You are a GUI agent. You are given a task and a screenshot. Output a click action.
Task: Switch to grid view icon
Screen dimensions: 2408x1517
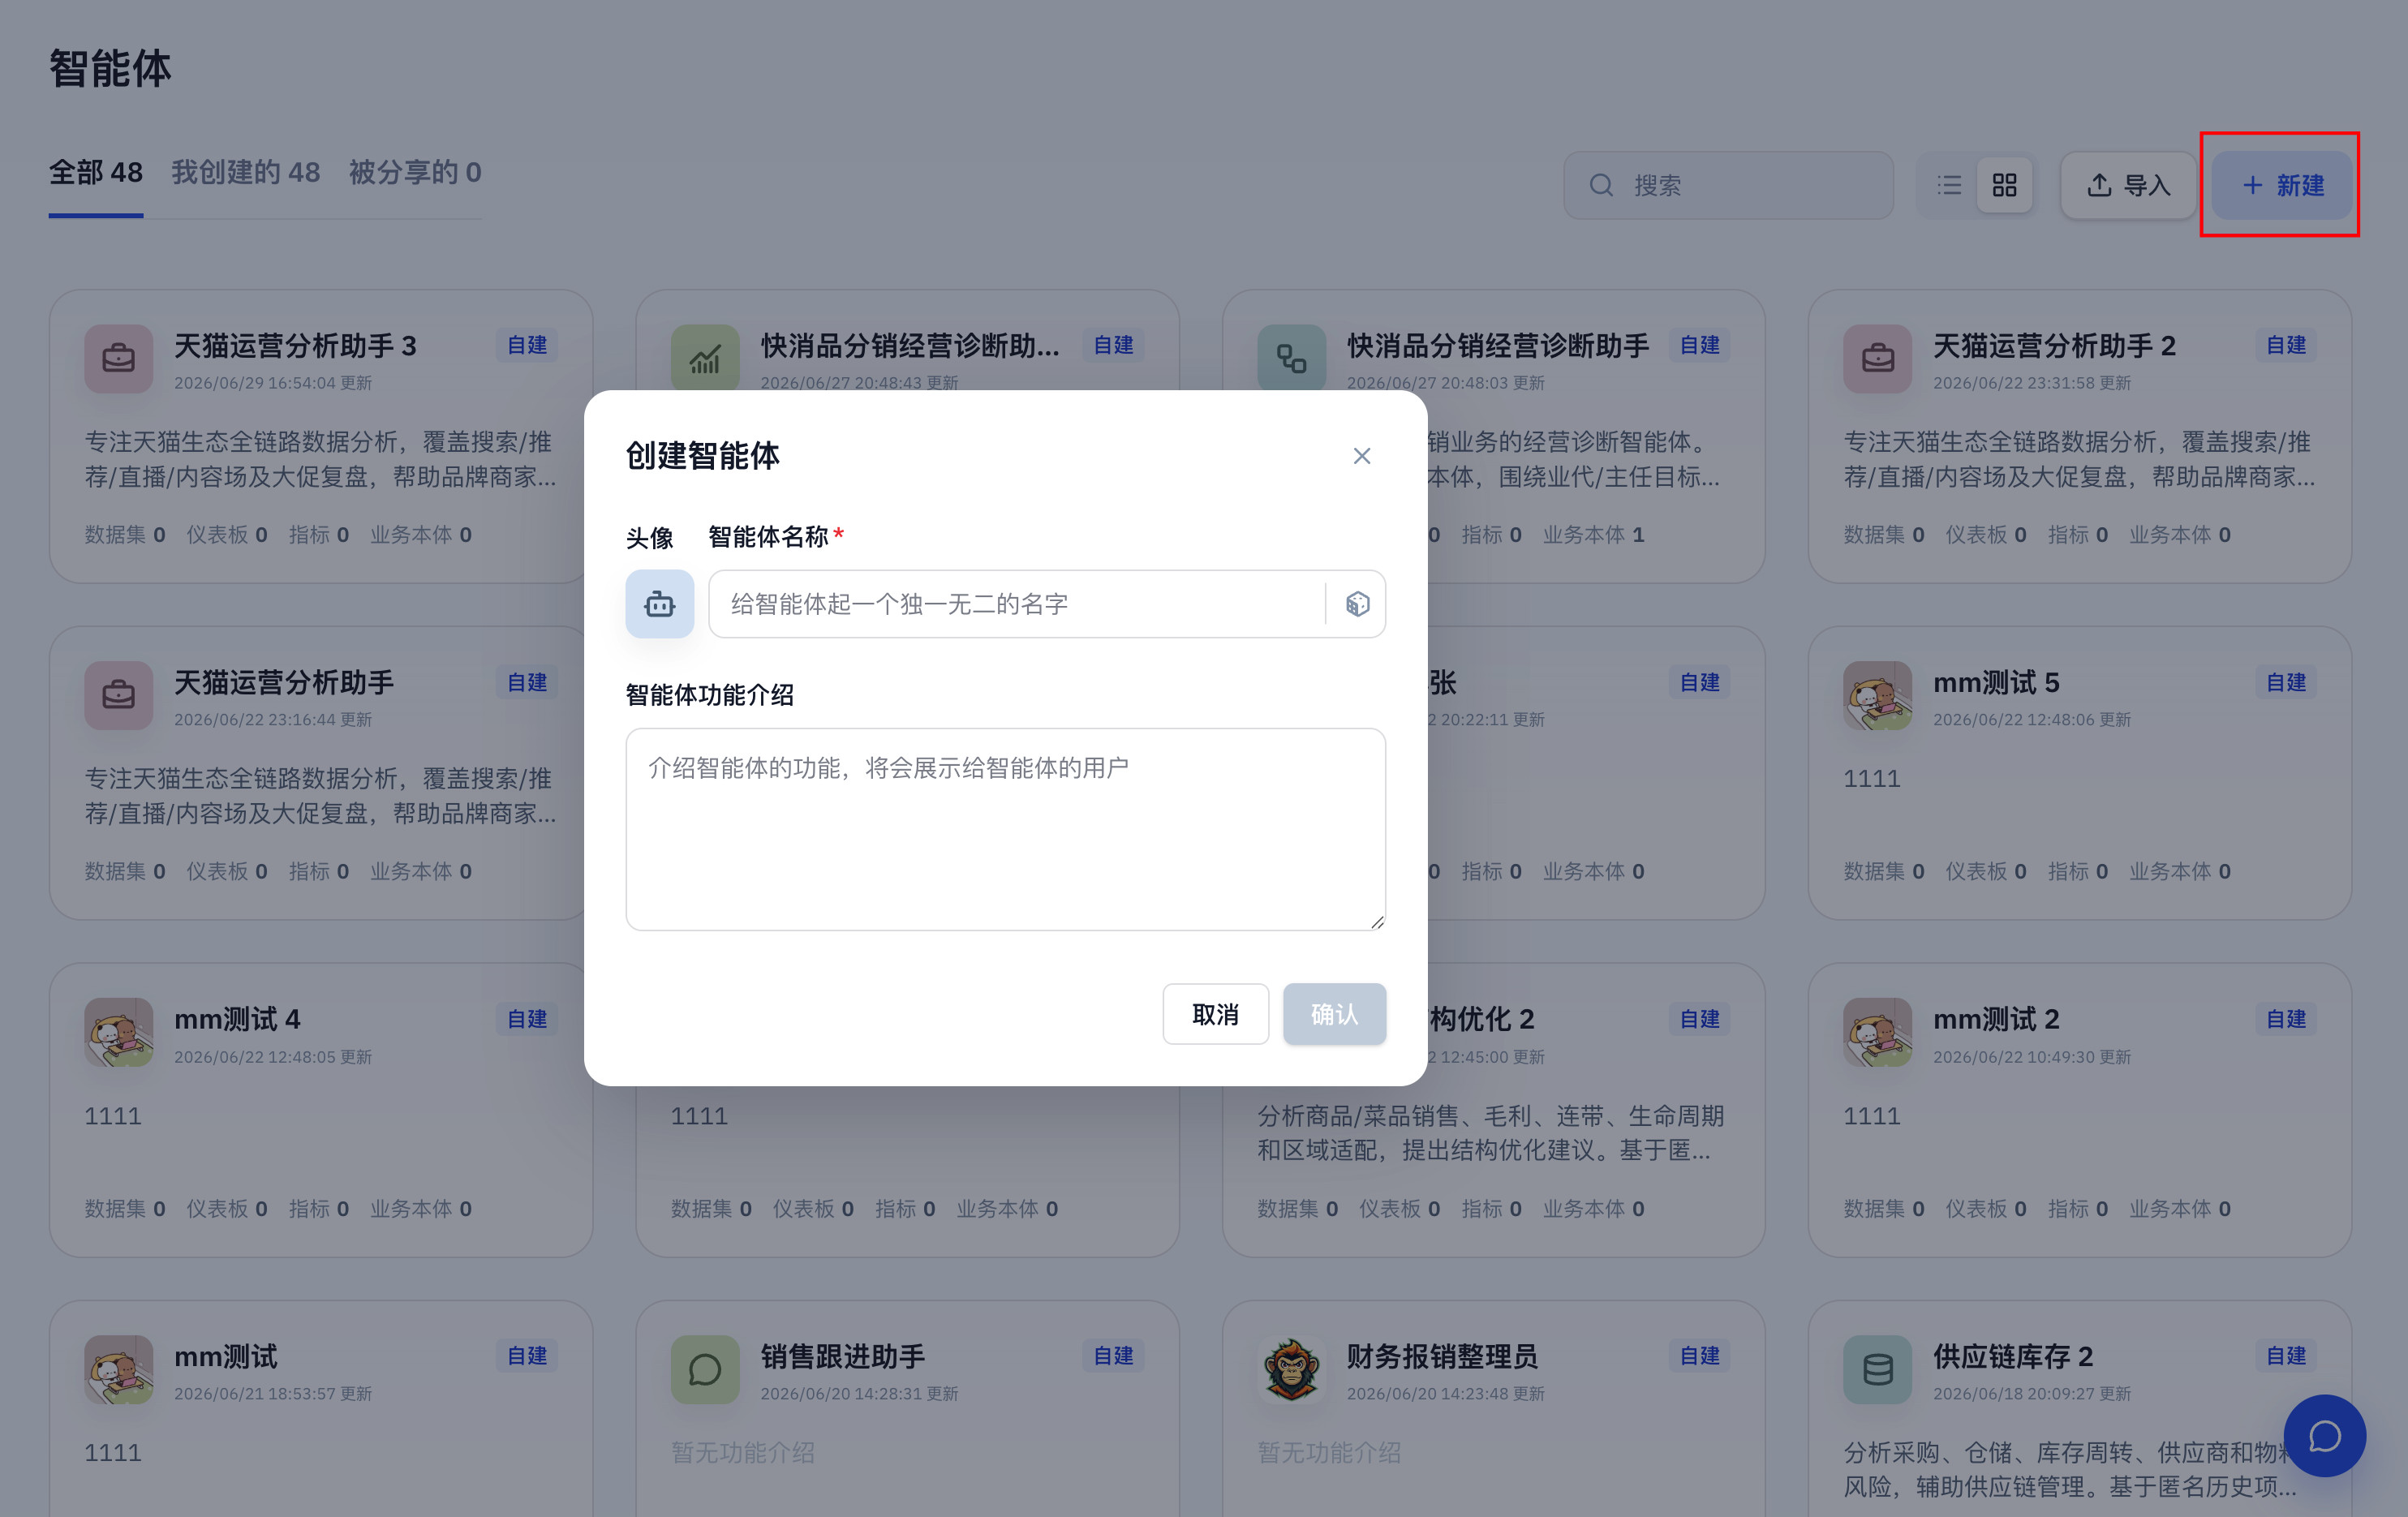pyautogui.click(x=2004, y=185)
